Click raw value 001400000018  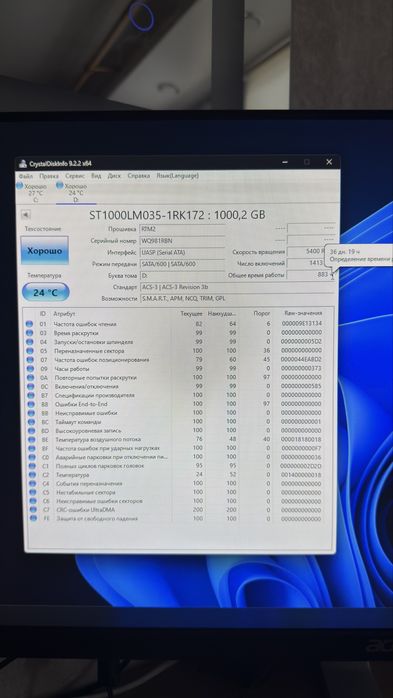click(302, 475)
